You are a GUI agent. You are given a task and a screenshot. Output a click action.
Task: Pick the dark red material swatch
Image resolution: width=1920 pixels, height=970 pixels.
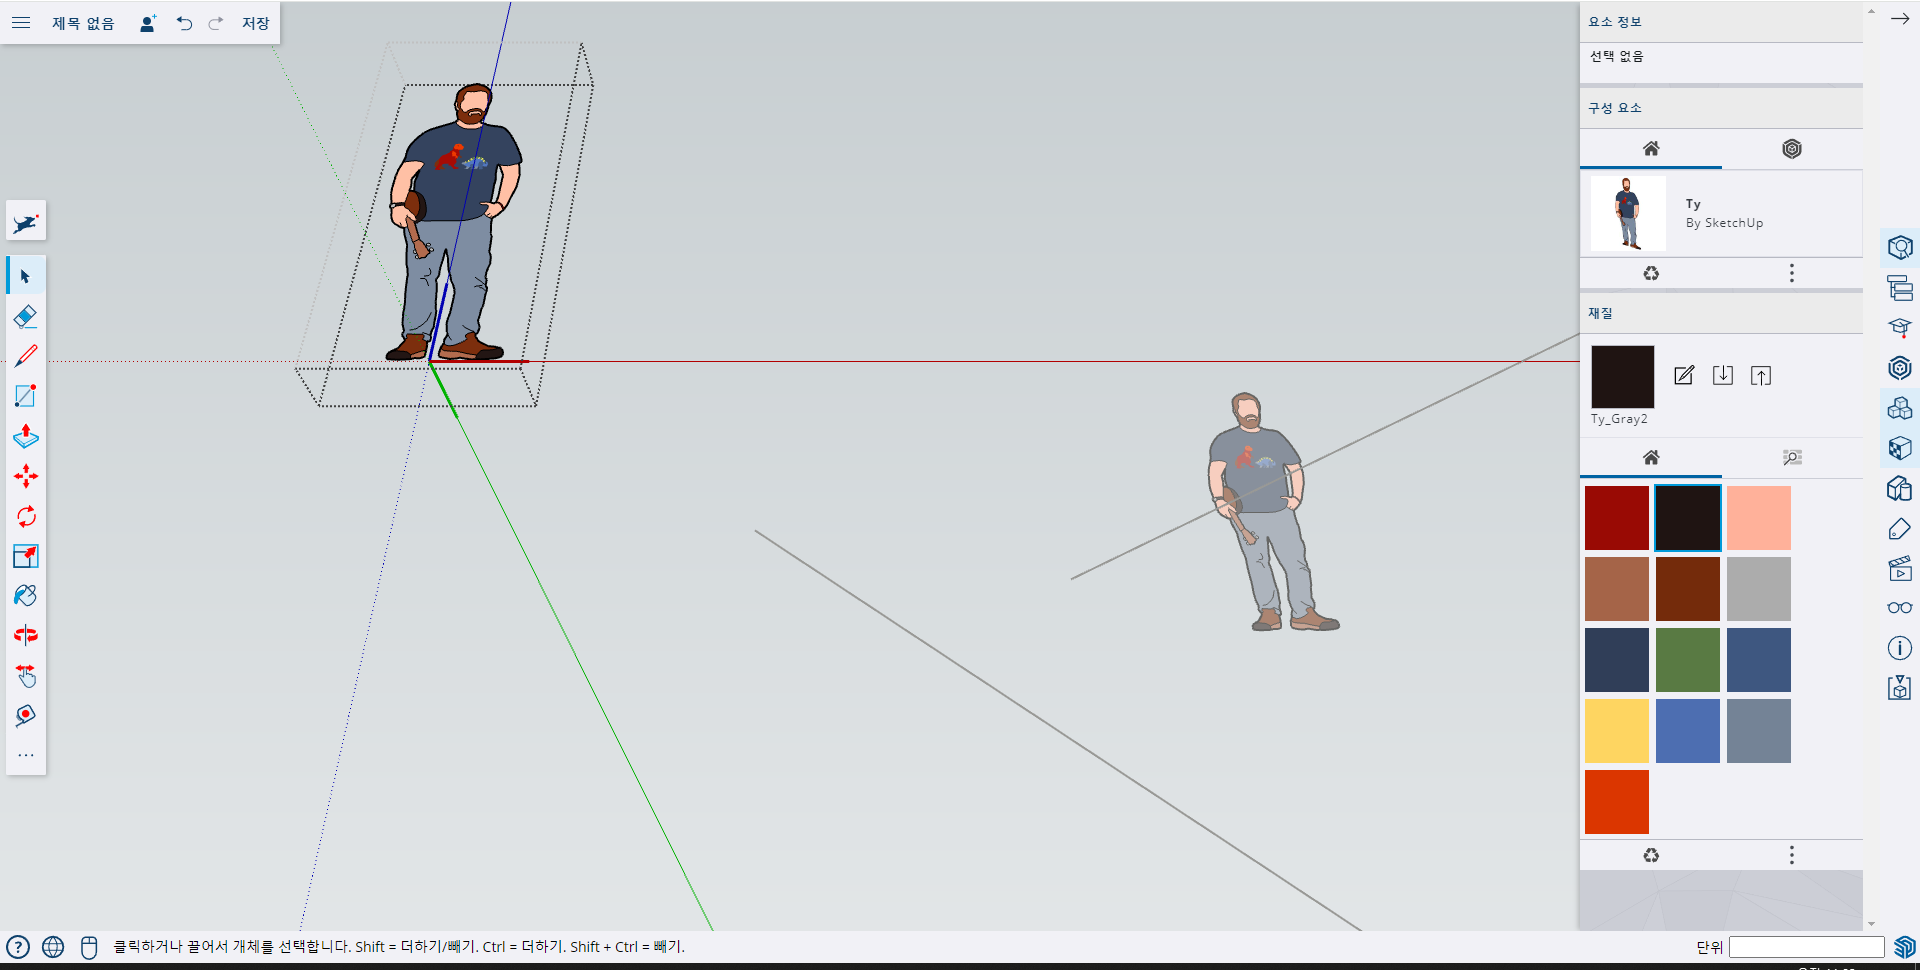click(x=1617, y=518)
